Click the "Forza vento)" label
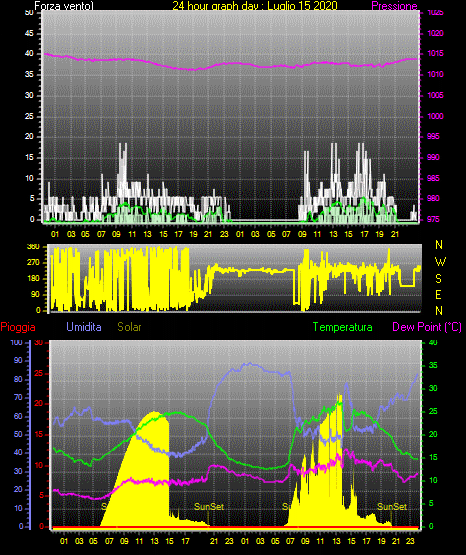 coord(64,6)
